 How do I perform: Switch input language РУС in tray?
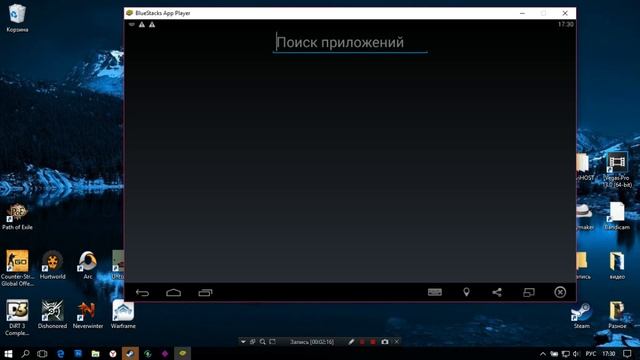pyautogui.click(x=591, y=354)
